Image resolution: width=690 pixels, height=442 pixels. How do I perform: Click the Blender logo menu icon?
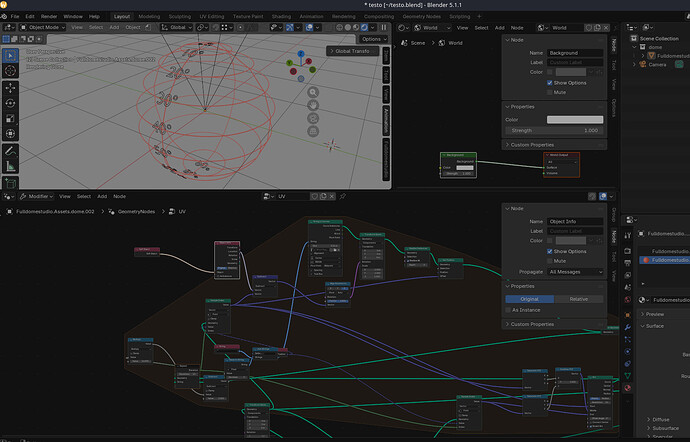tap(4, 16)
